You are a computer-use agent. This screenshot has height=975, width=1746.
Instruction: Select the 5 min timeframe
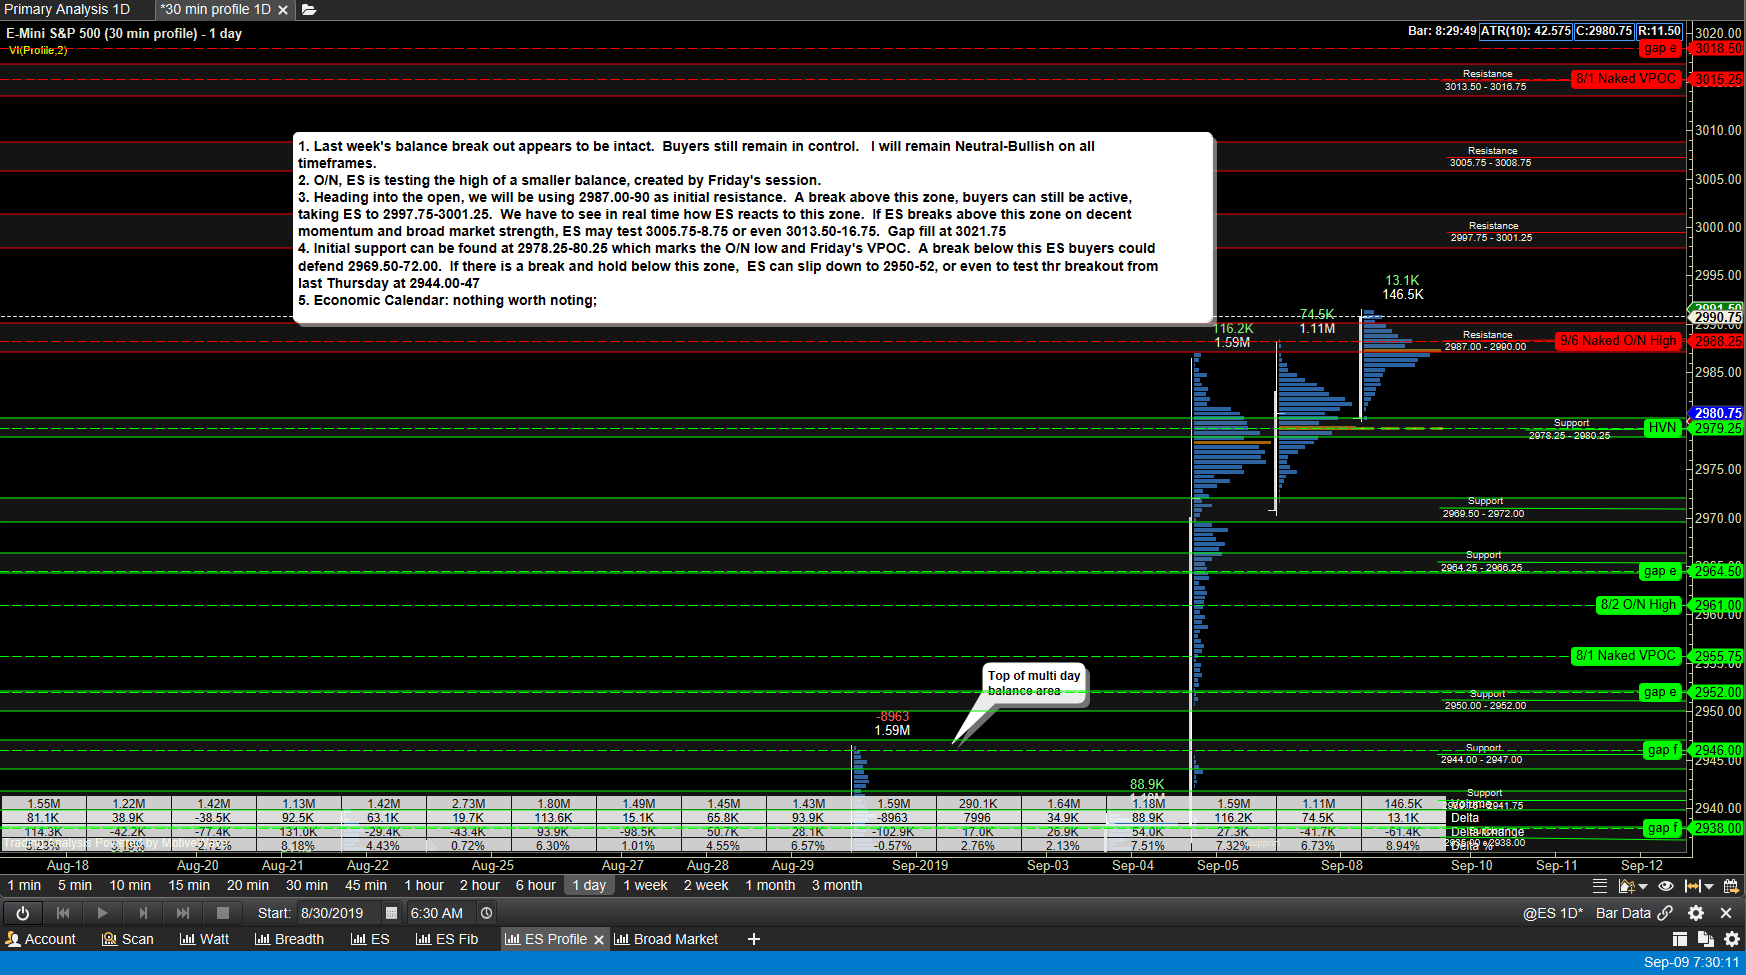click(75, 885)
